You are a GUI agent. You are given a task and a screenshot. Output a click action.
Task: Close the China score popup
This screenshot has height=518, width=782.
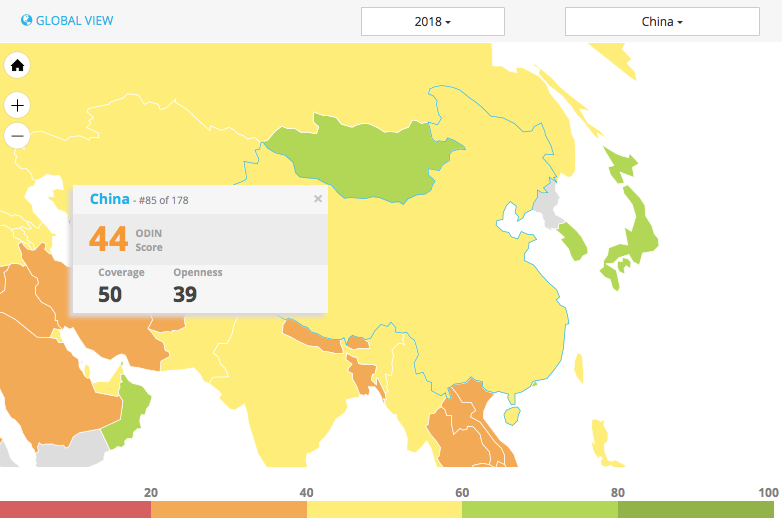coord(318,199)
